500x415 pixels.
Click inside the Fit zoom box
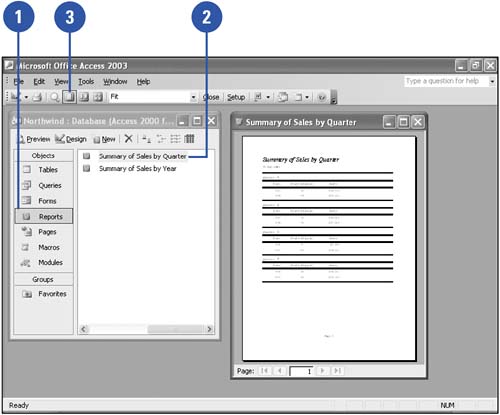pos(149,97)
